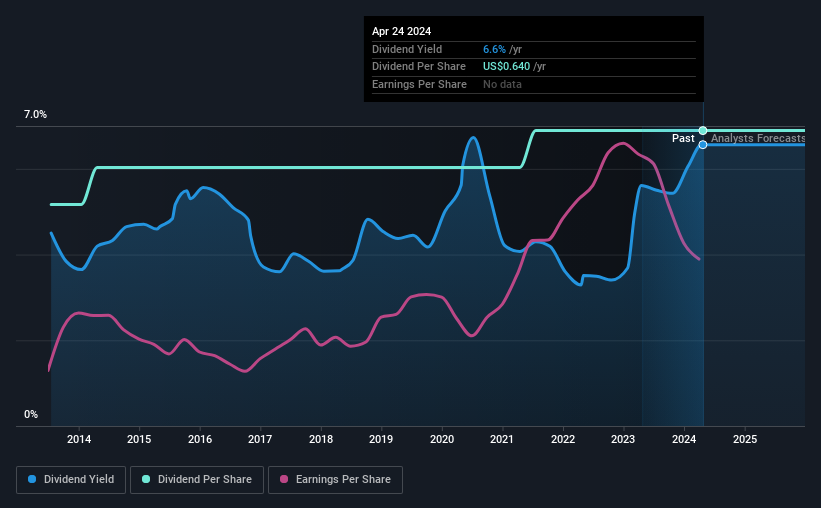Select the 2025 label on the x-axis
Screen dimensions: 821x508
745,439
